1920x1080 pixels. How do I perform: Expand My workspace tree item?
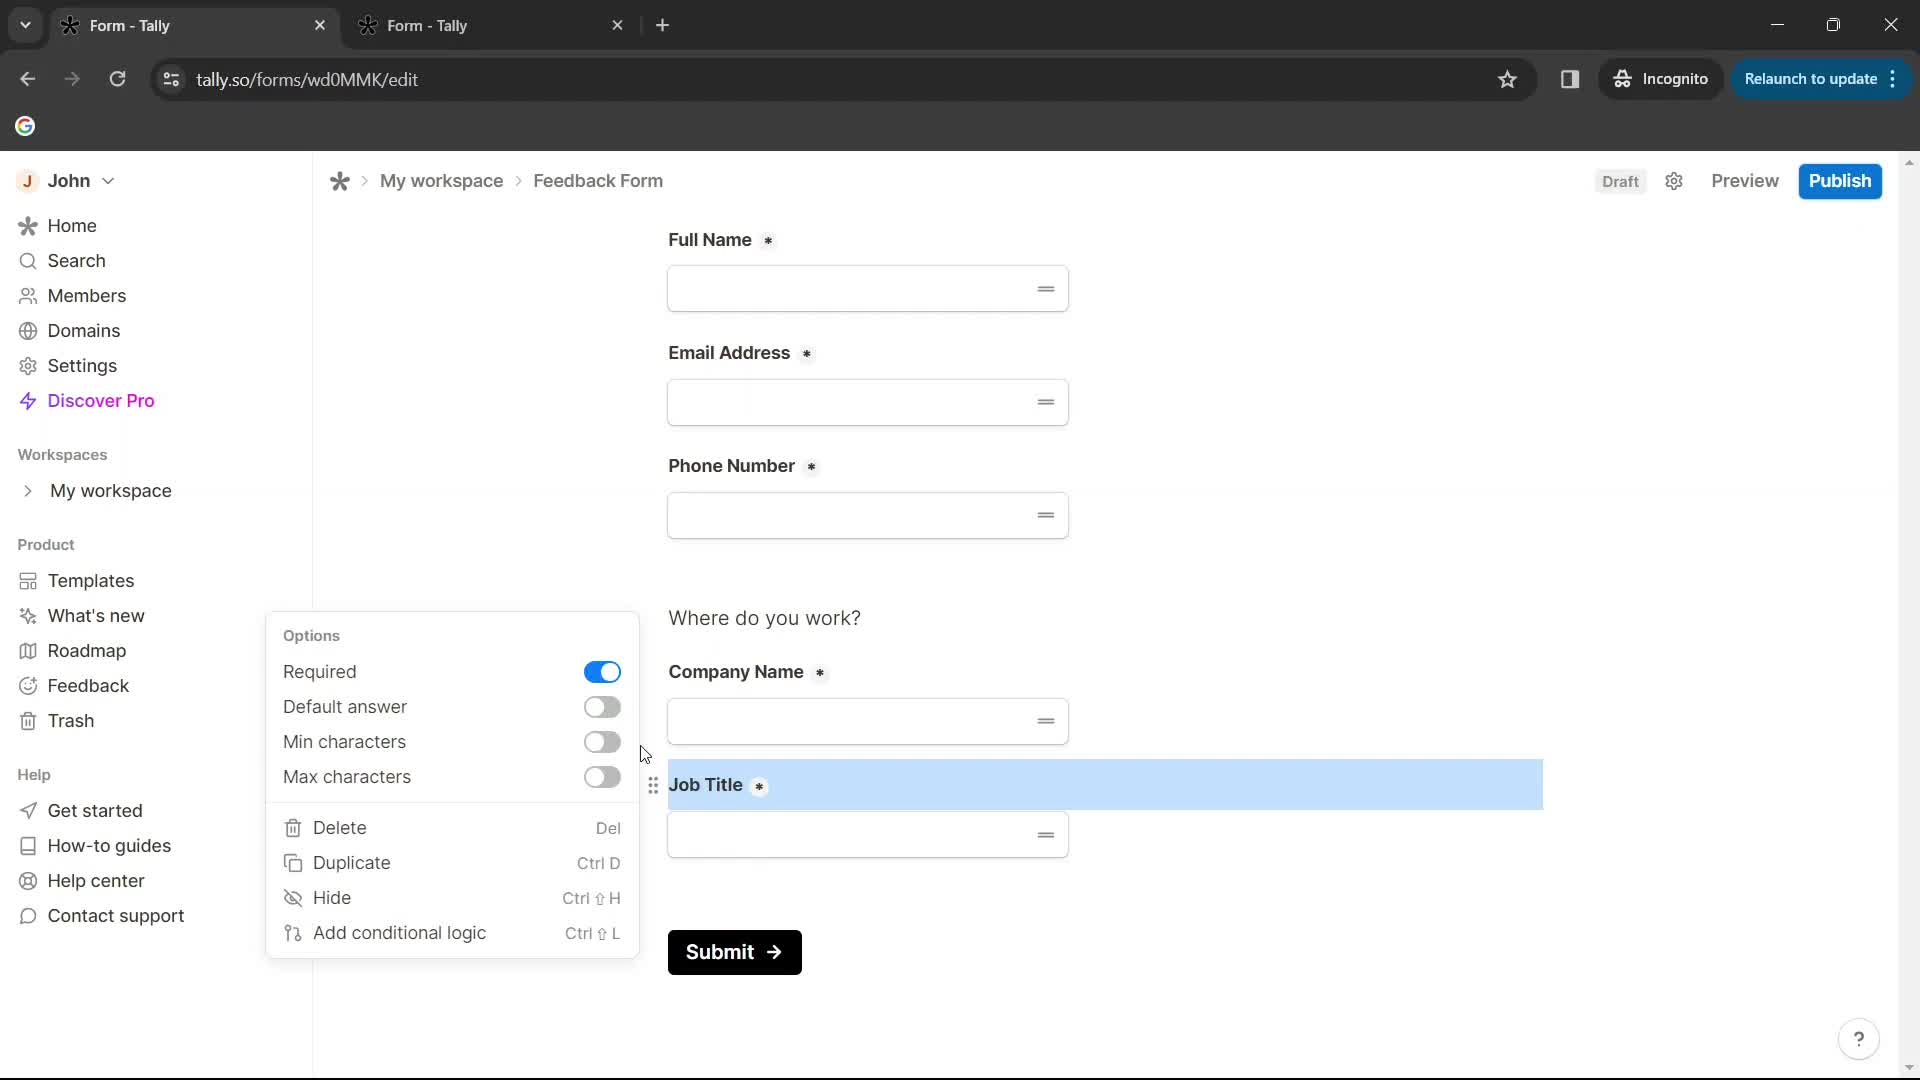28,491
